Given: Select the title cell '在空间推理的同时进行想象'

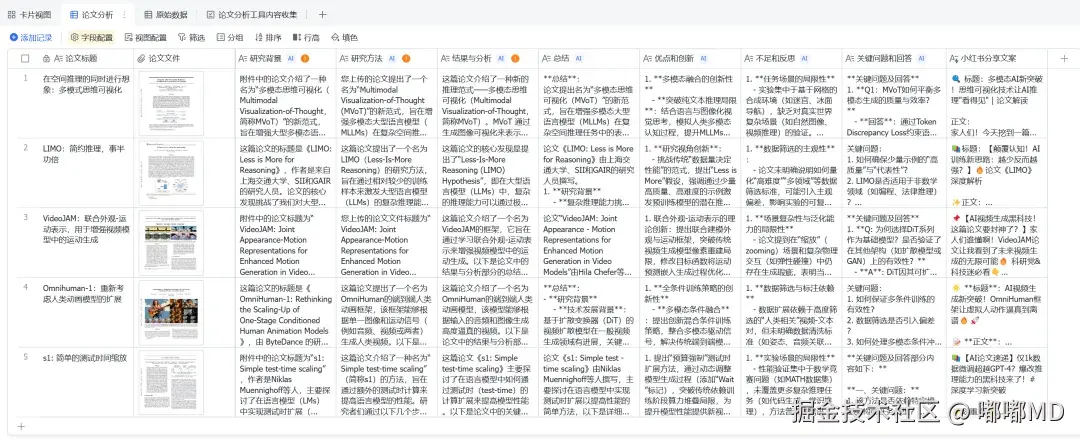Looking at the screenshot, I should pos(85,103).
